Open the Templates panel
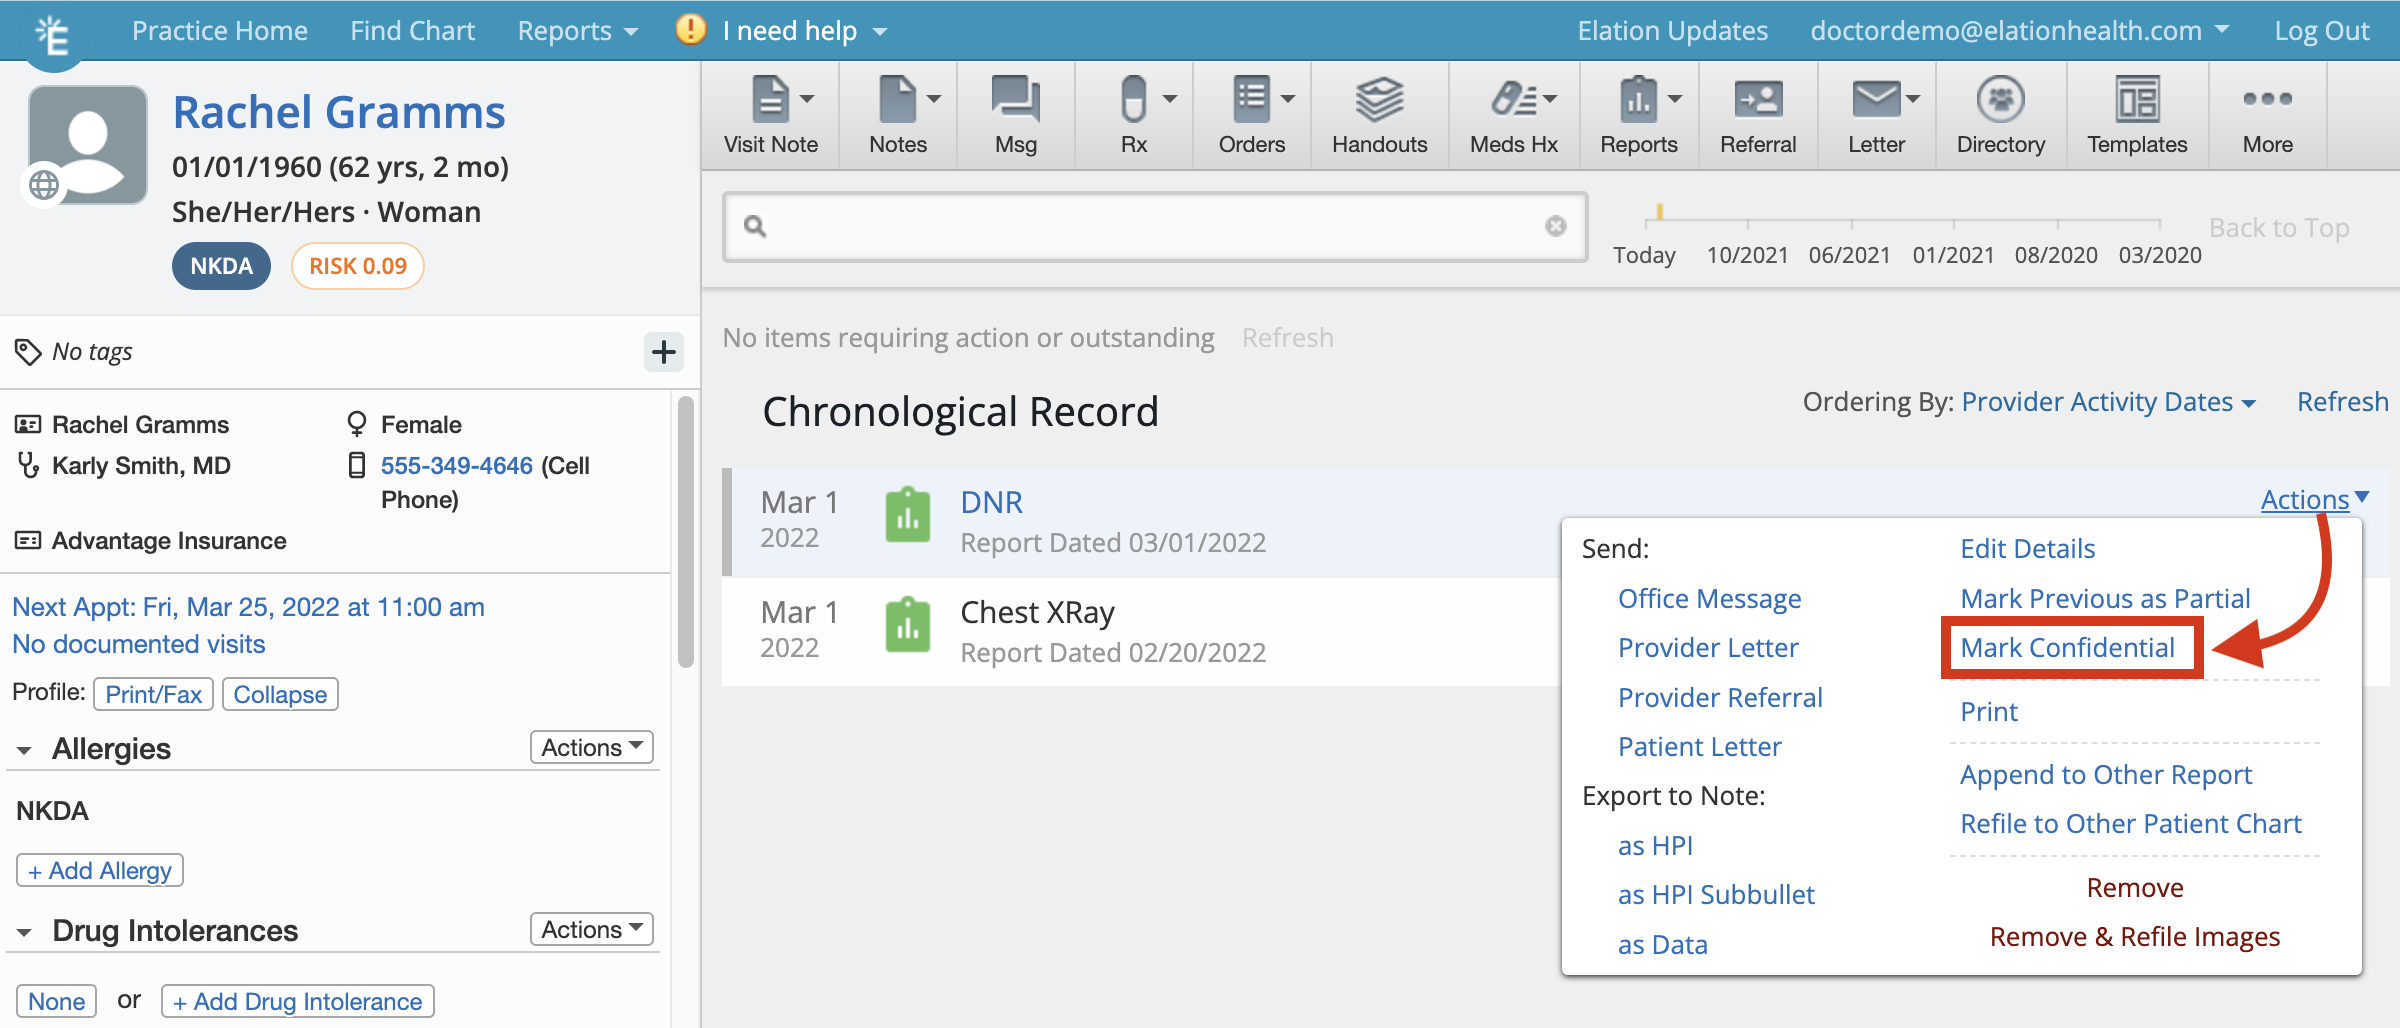Image resolution: width=2400 pixels, height=1028 pixels. click(x=2136, y=112)
